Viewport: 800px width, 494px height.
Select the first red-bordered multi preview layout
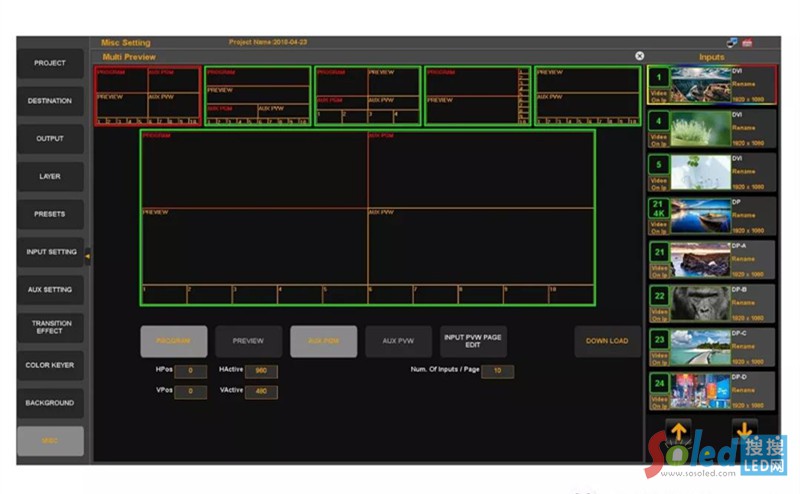click(147, 96)
